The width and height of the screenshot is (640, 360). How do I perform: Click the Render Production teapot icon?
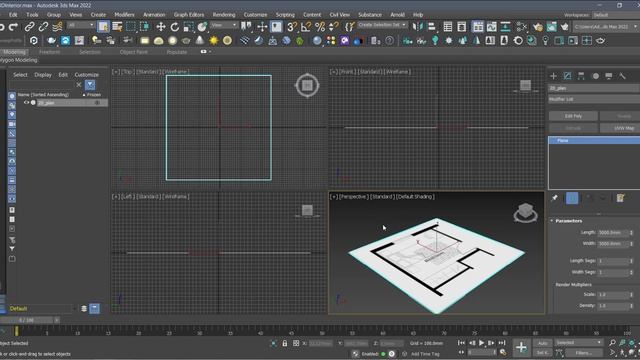[x=565, y=27]
